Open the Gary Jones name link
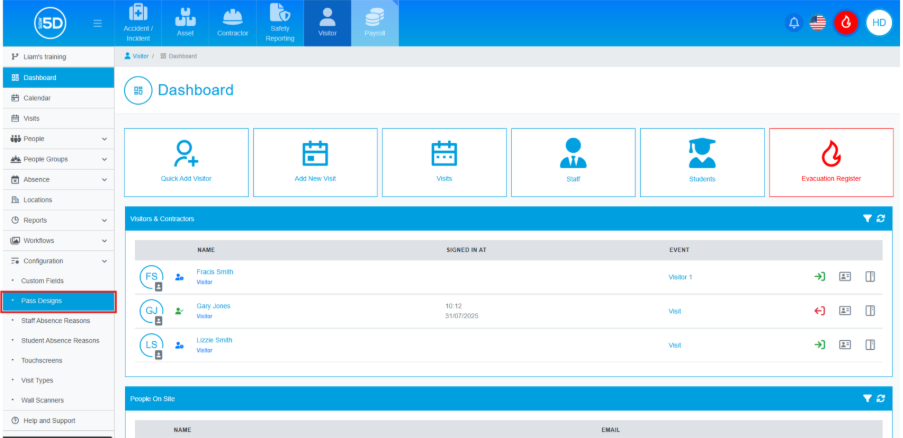Viewport: 903px width, 438px height. pyautogui.click(x=213, y=306)
